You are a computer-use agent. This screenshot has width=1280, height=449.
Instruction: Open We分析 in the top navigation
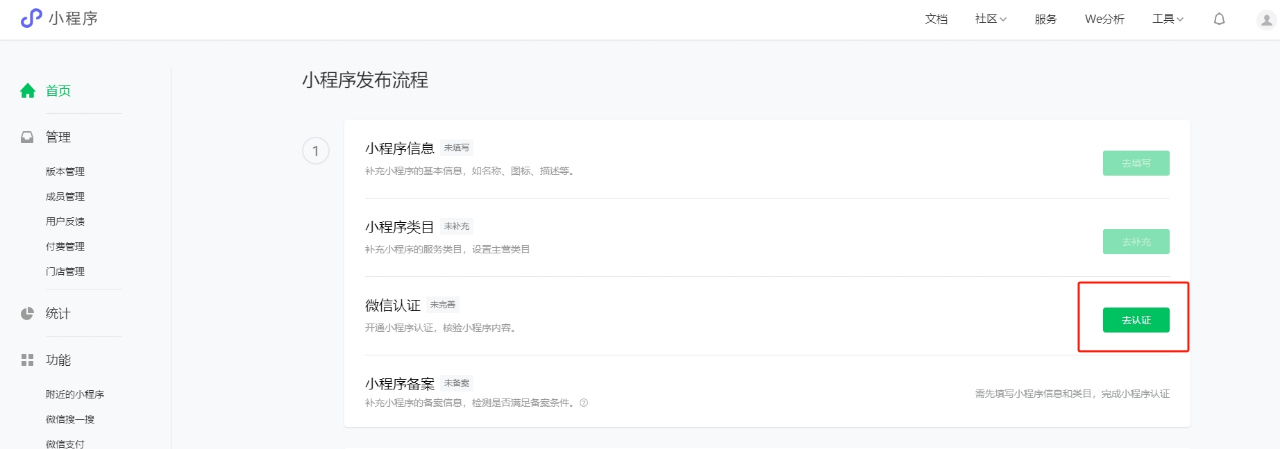tap(1104, 19)
